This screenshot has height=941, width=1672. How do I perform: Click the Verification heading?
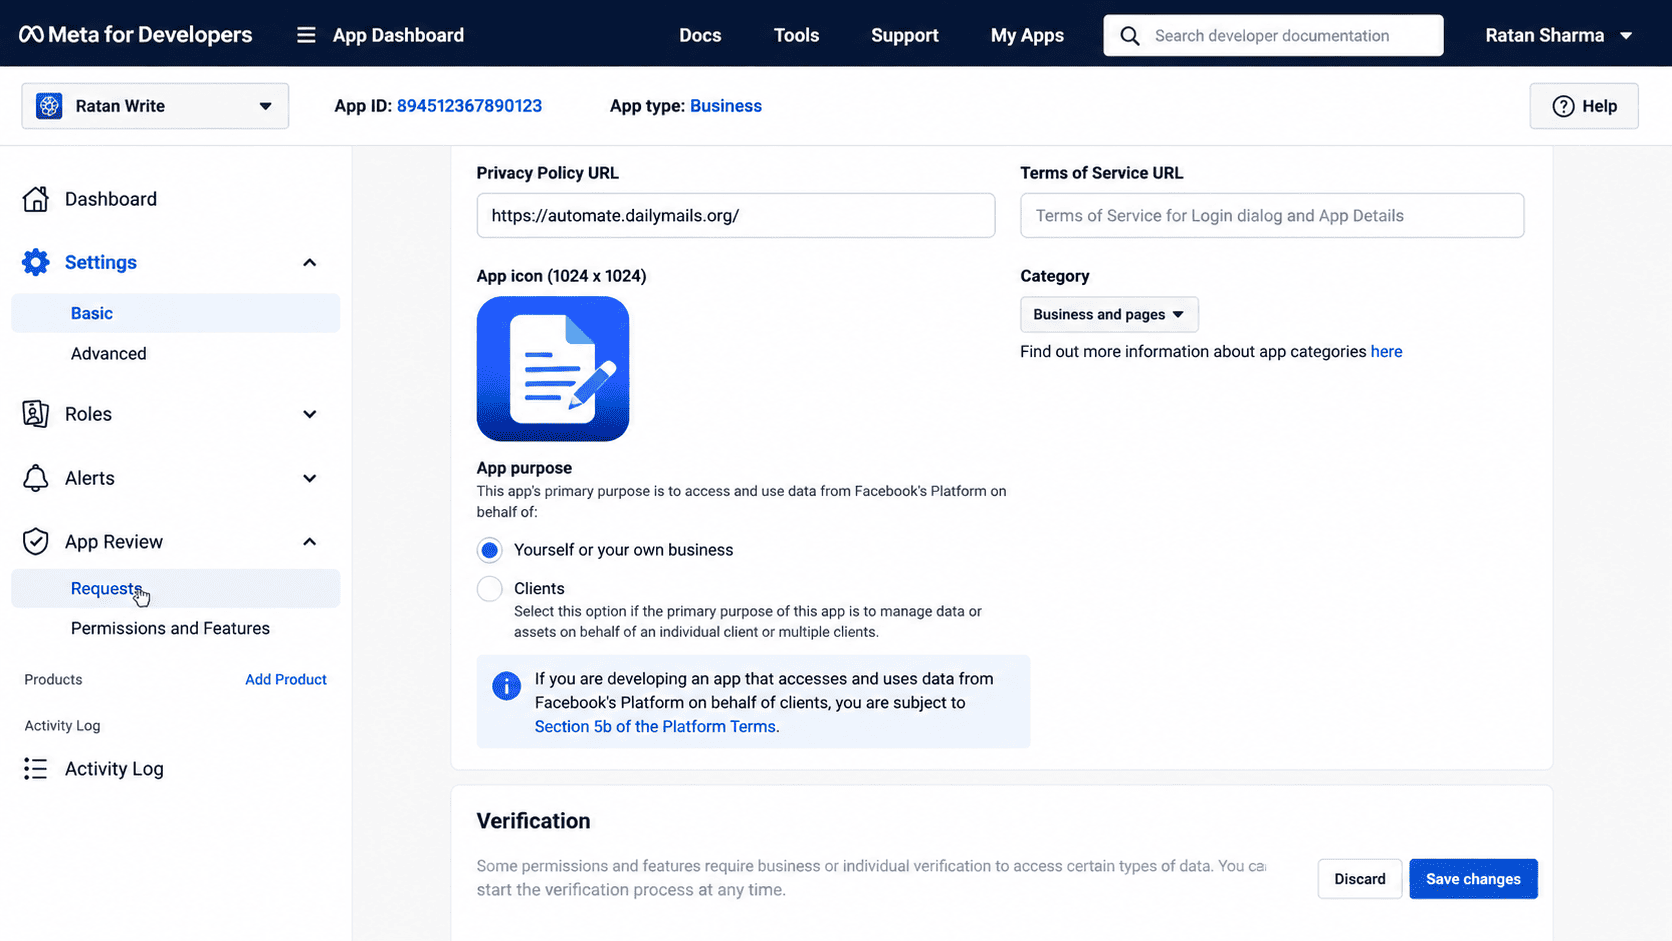click(x=533, y=821)
